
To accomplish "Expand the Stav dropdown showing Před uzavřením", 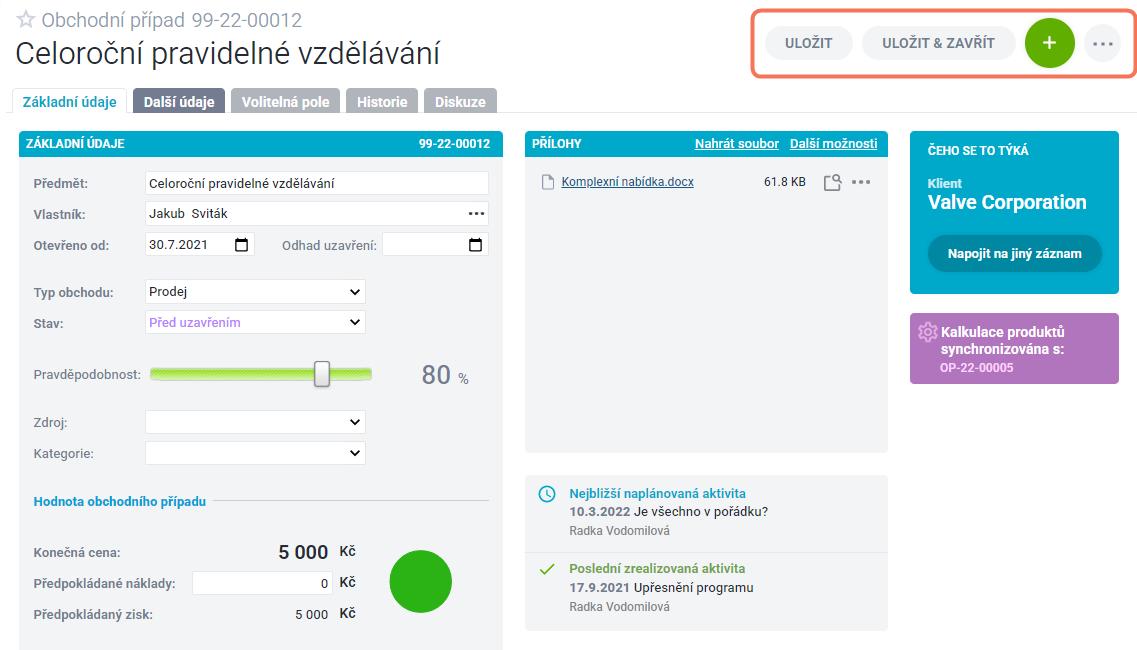I will tap(255, 322).
